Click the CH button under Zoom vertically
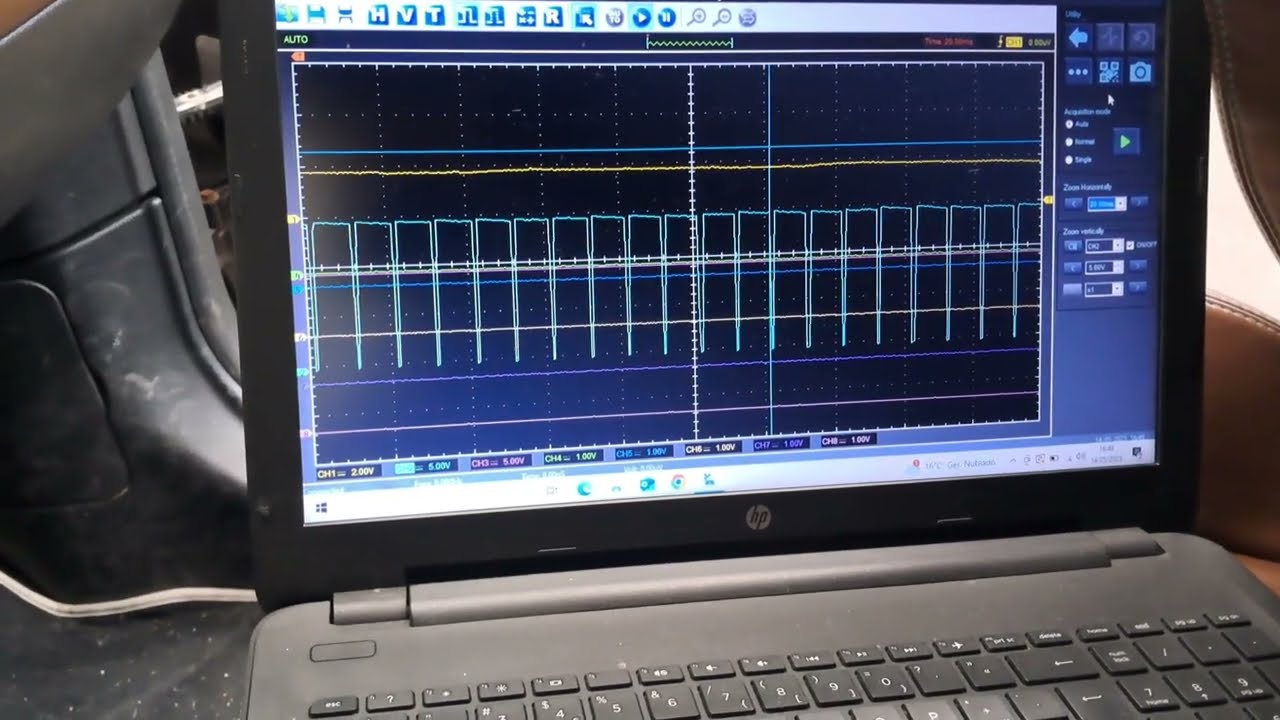The width and height of the screenshot is (1280, 720). pos(1073,246)
